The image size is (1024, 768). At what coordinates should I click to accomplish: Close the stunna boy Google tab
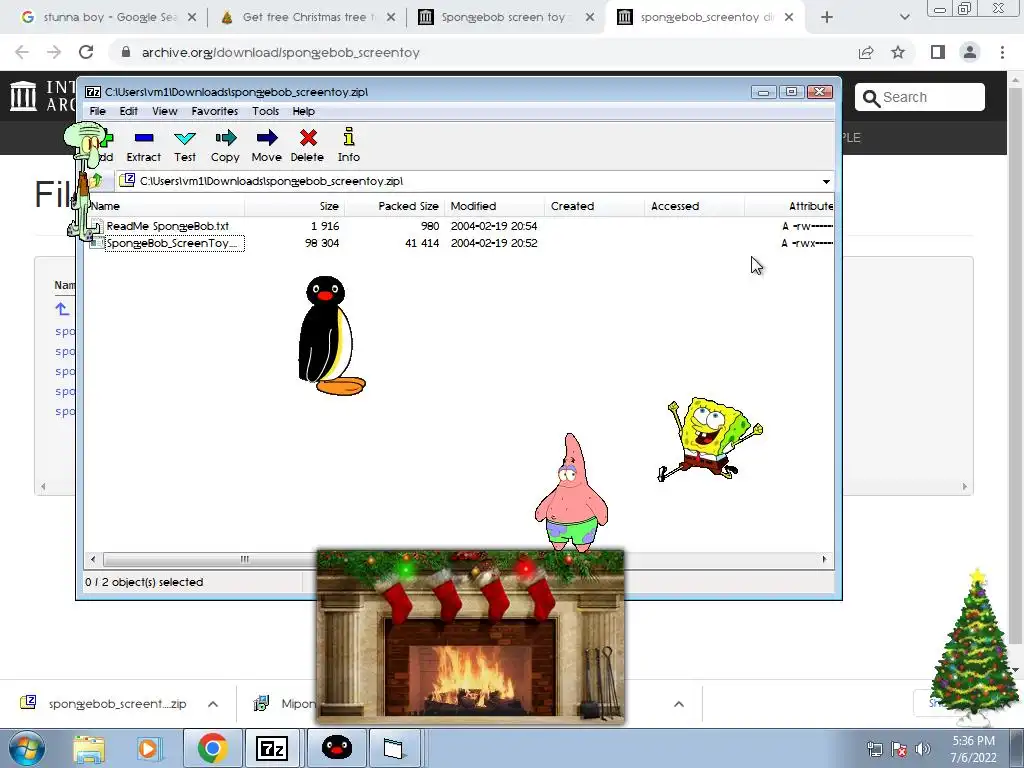pyautogui.click(x=192, y=18)
